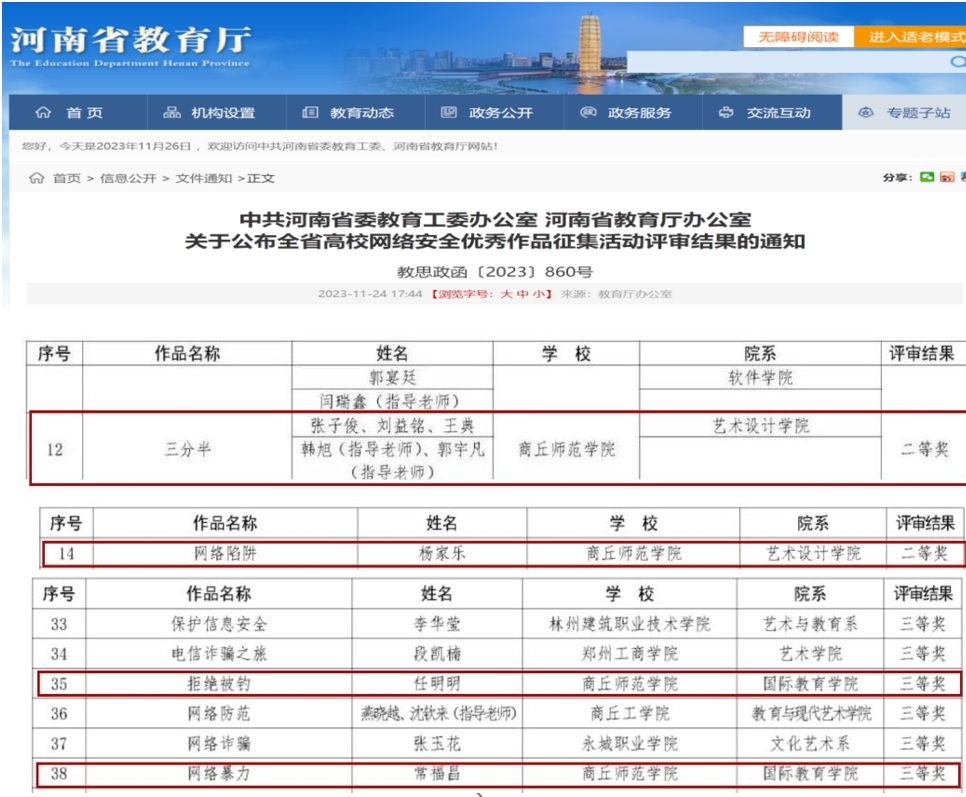
Task: Click the work name 保护信息安全
Action: click(219, 624)
